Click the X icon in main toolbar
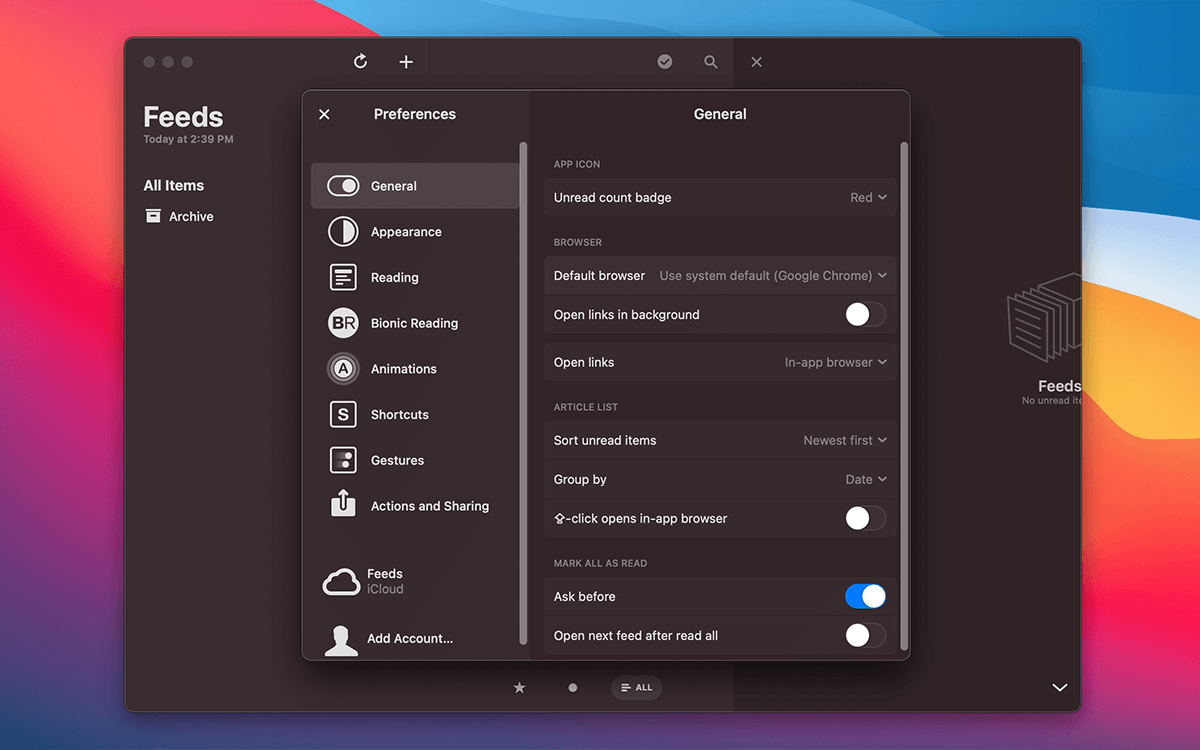This screenshot has width=1200, height=750. (x=757, y=62)
